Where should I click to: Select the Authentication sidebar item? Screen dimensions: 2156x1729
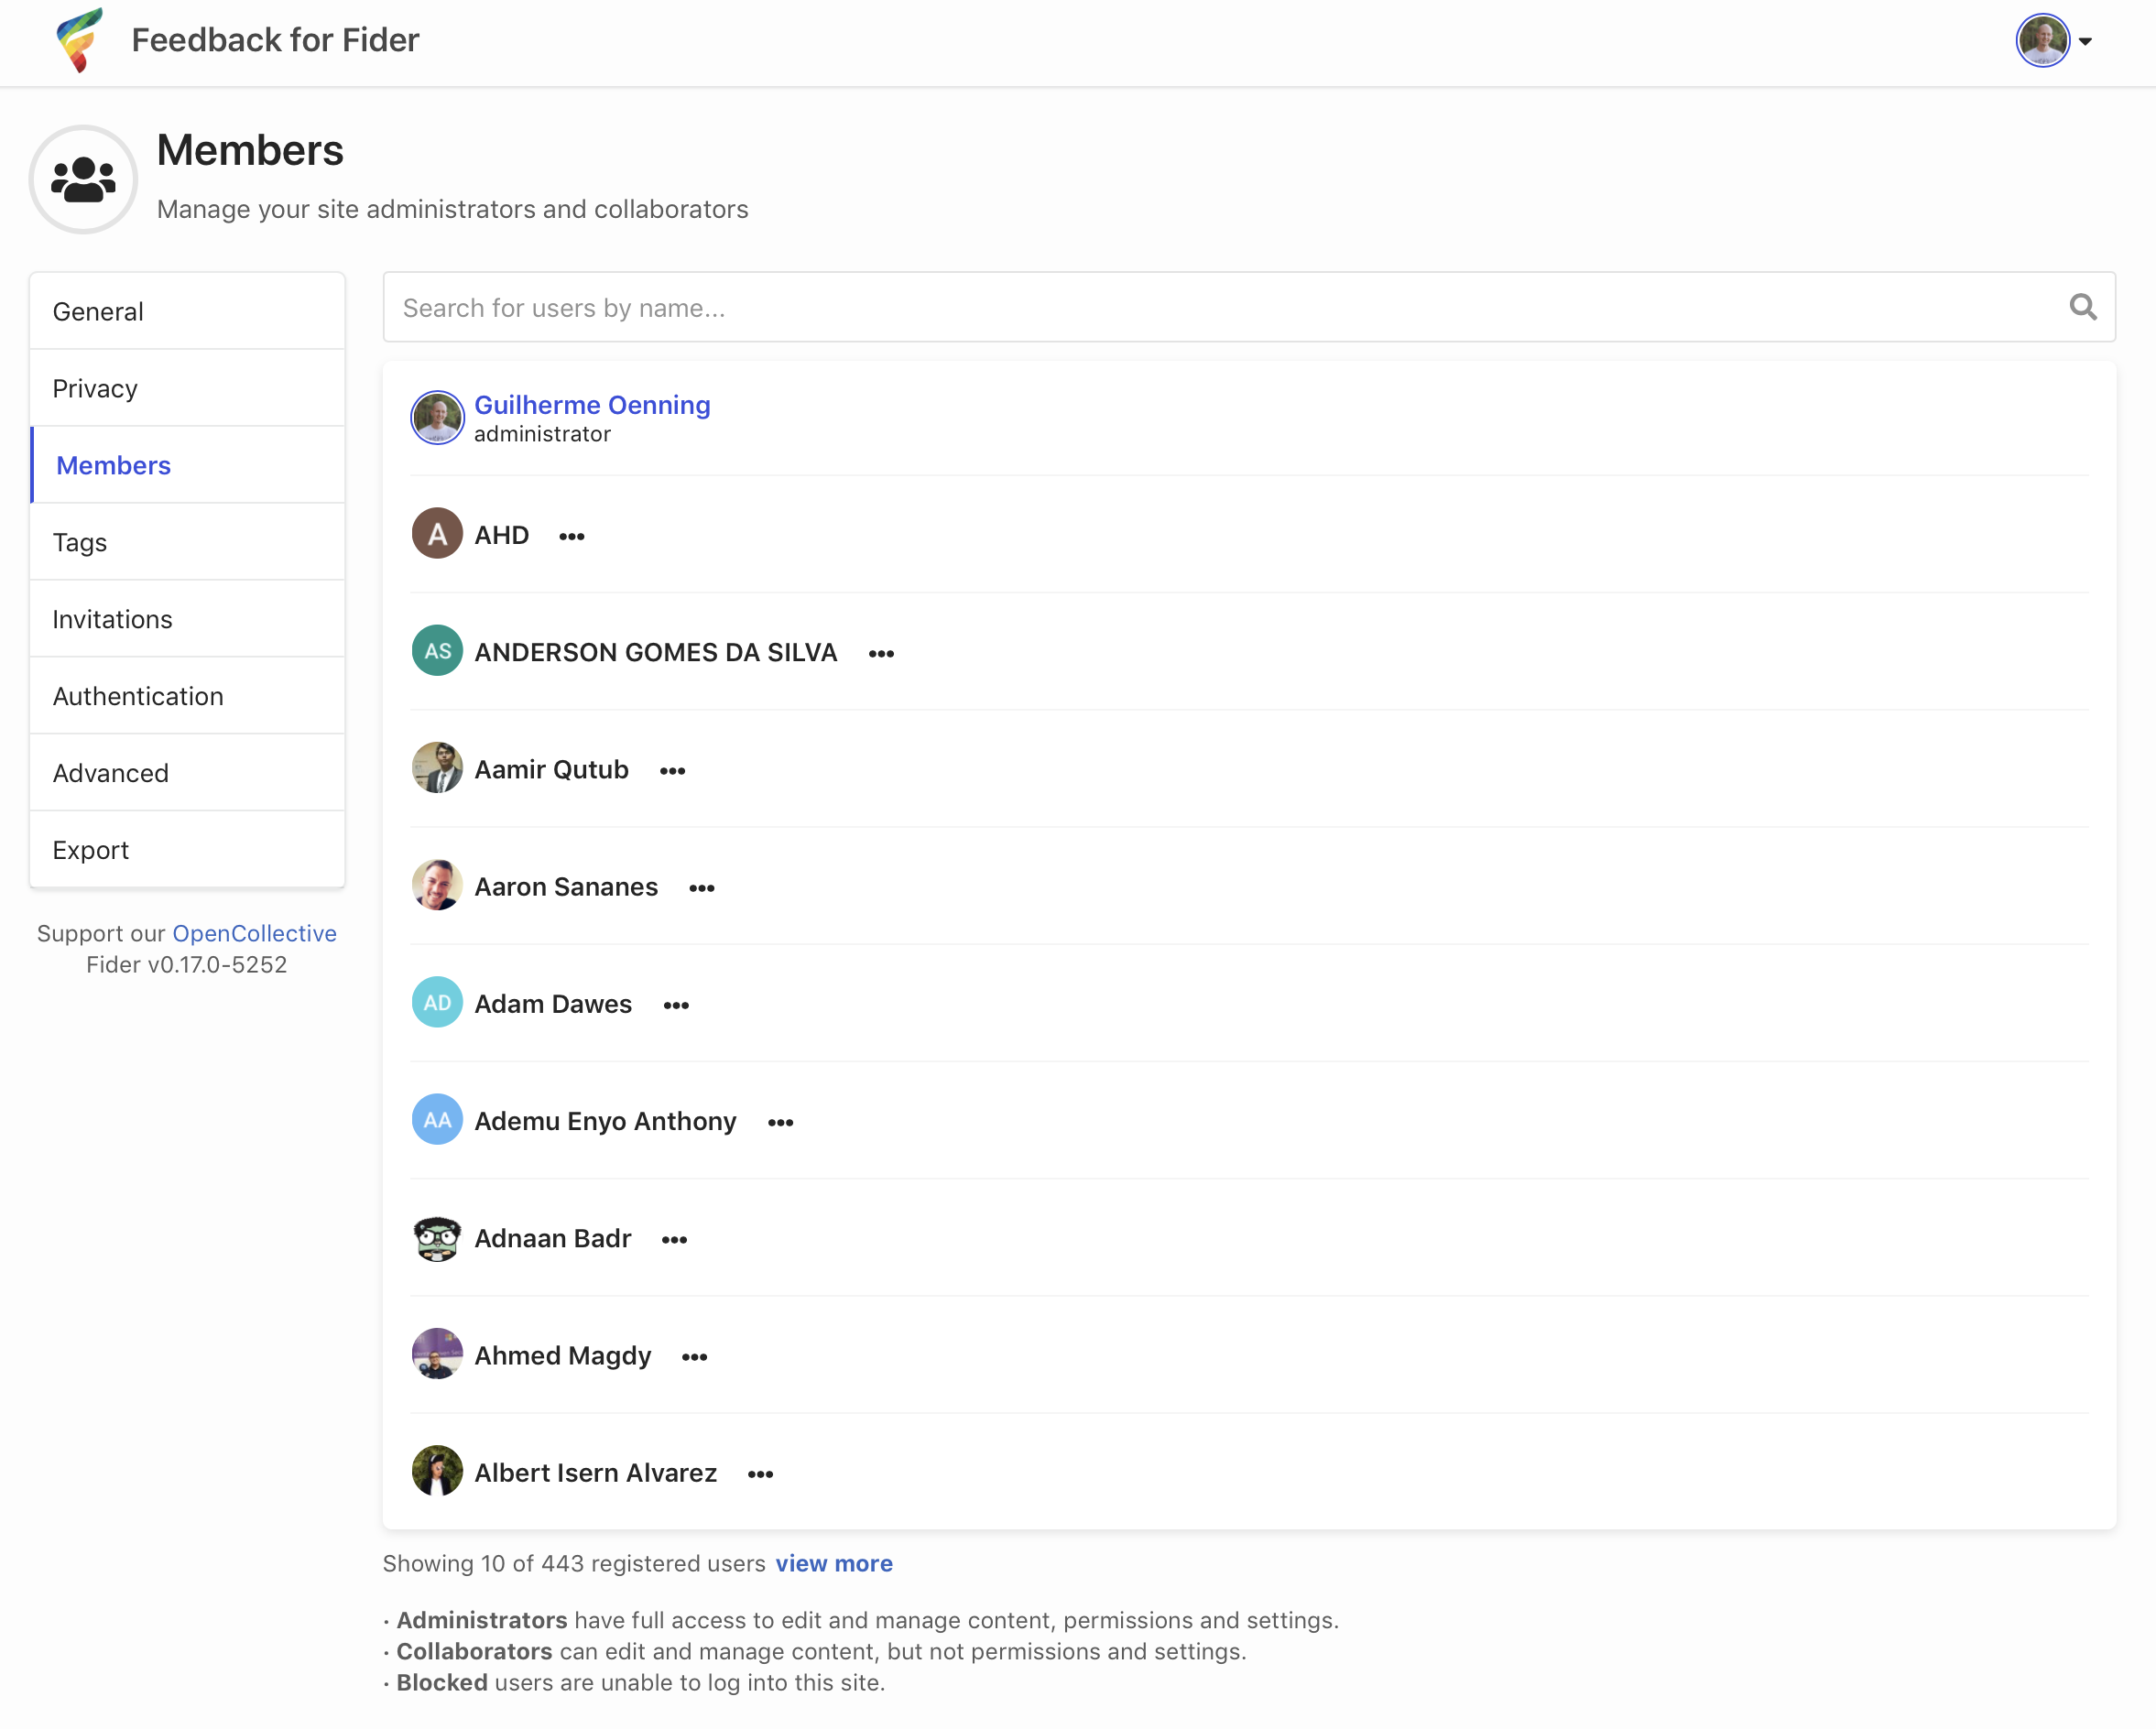[x=188, y=697]
